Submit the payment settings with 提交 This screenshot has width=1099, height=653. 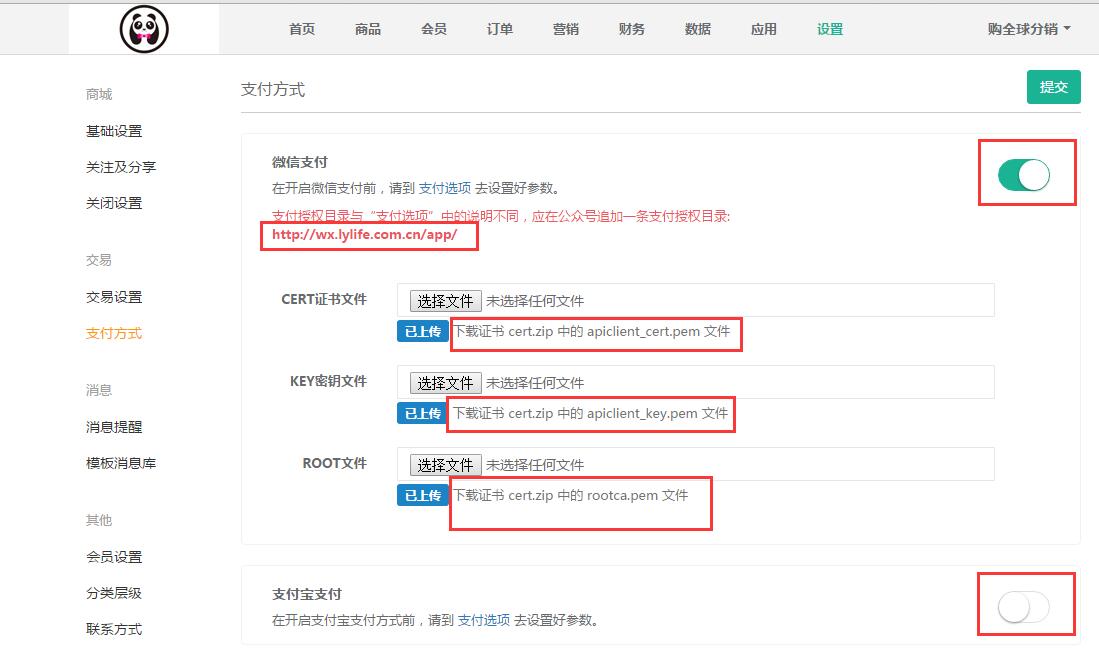click(x=1053, y=87)
